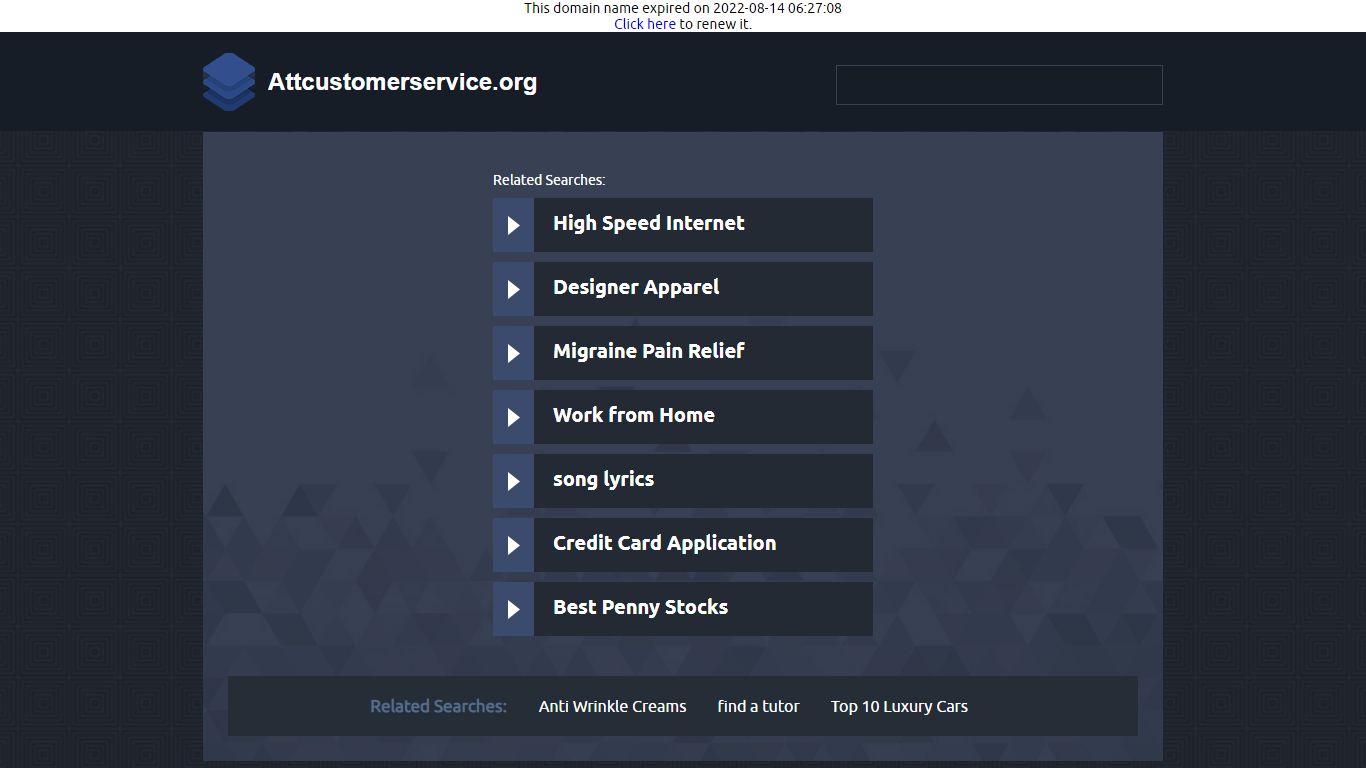
Task: Click the arrow icon beside Migraine Pain Relief
Action: pyautogui.click(x=513, y=353)
